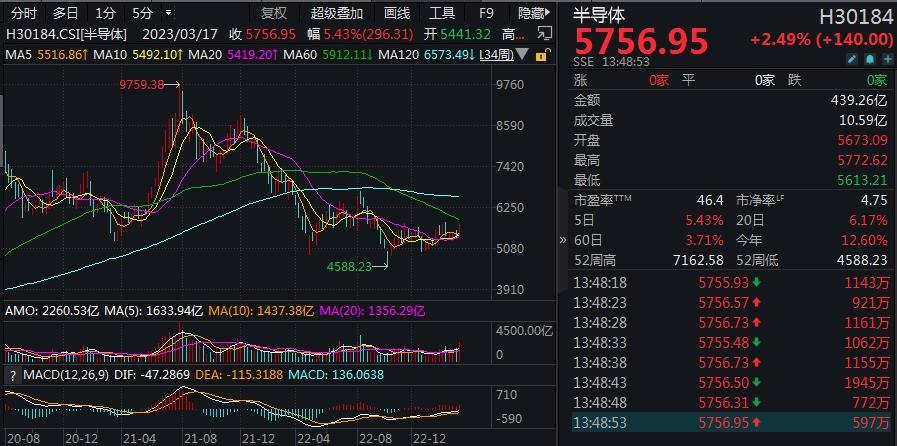
Task: Click the 最低 5613.21 low price row
Action: click(x=731, y=180)
